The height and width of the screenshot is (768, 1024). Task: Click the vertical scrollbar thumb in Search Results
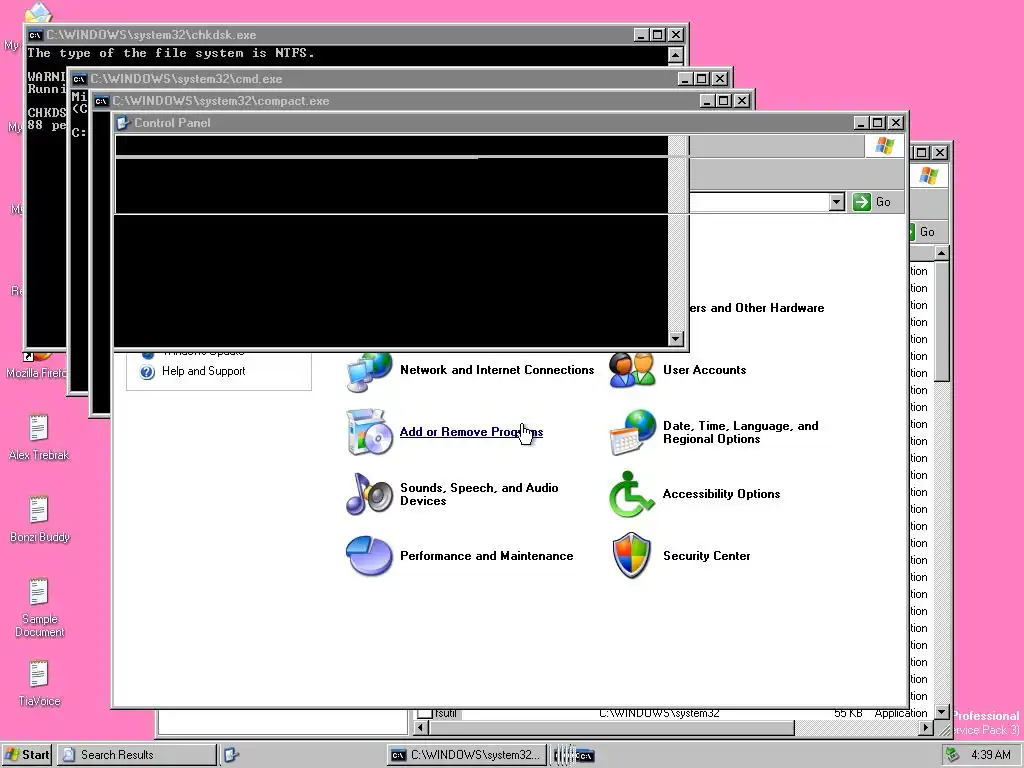[x=941, y=321]
